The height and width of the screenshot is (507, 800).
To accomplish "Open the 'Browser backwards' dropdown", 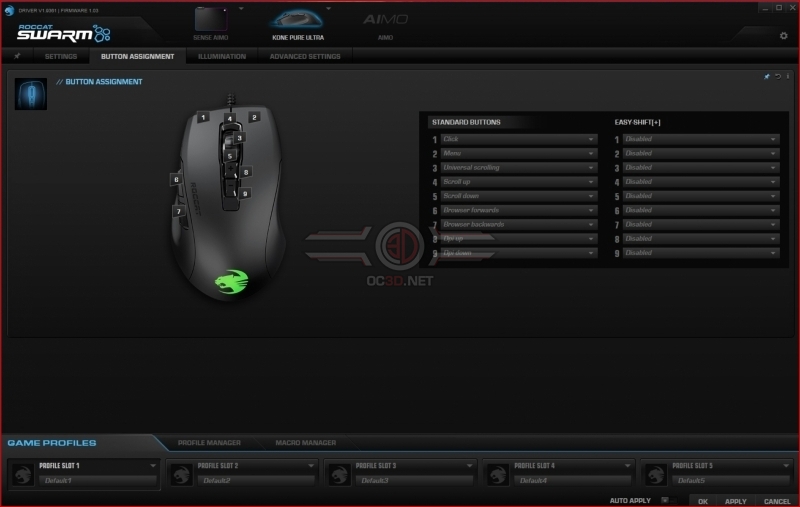I will coord(518,224).
